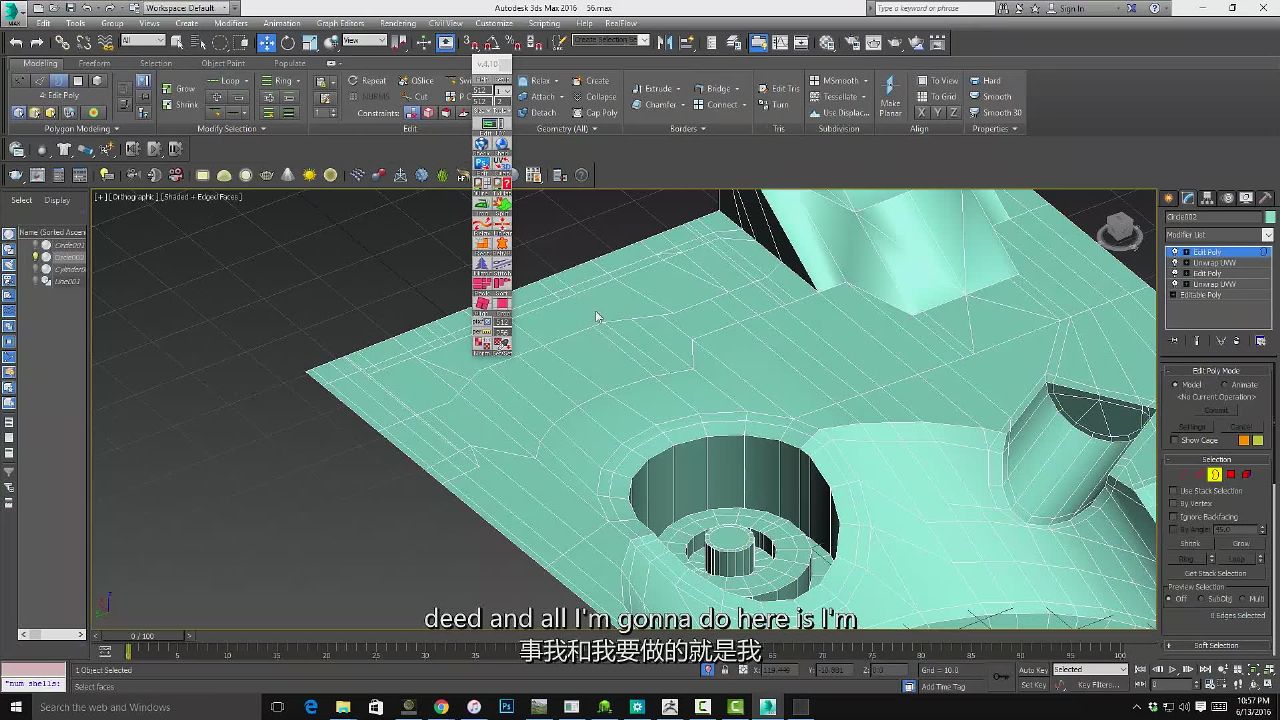Enable Use Stack Selection checkbox
This screenshot has width=1280, height=720.
click(1175, 491)
